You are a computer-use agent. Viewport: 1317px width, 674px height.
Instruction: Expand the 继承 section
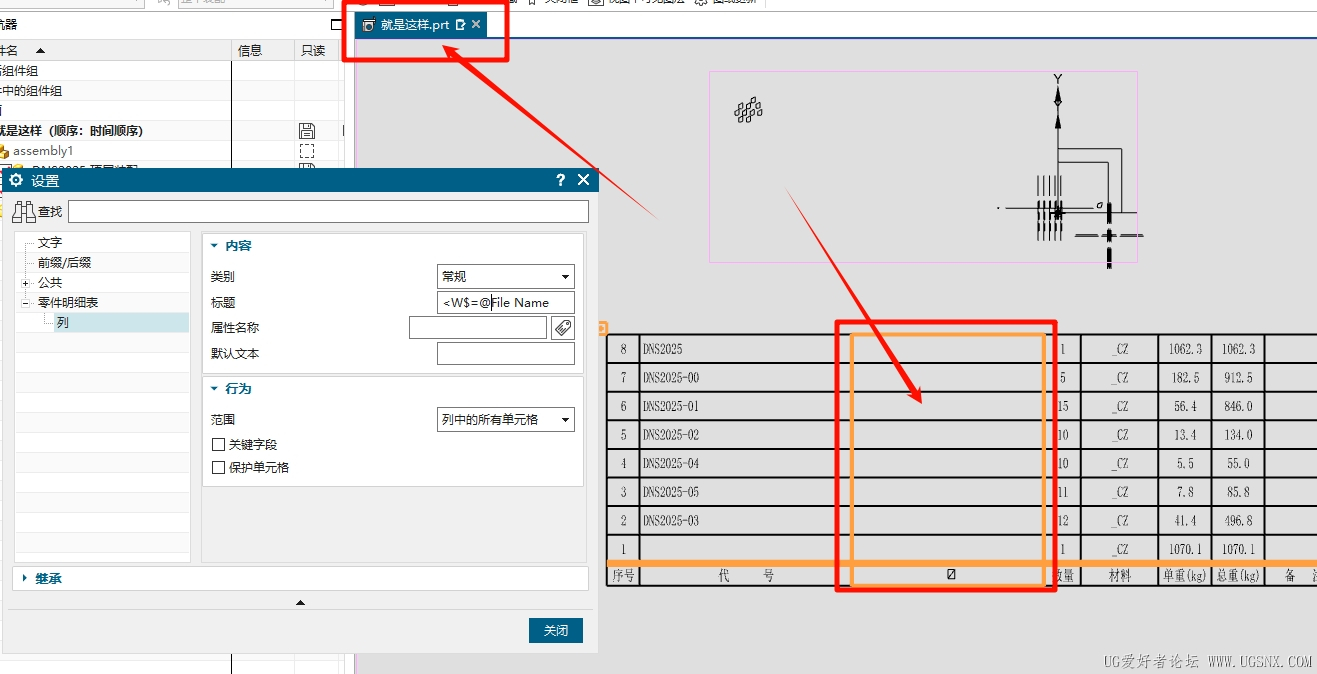(25, 578)
